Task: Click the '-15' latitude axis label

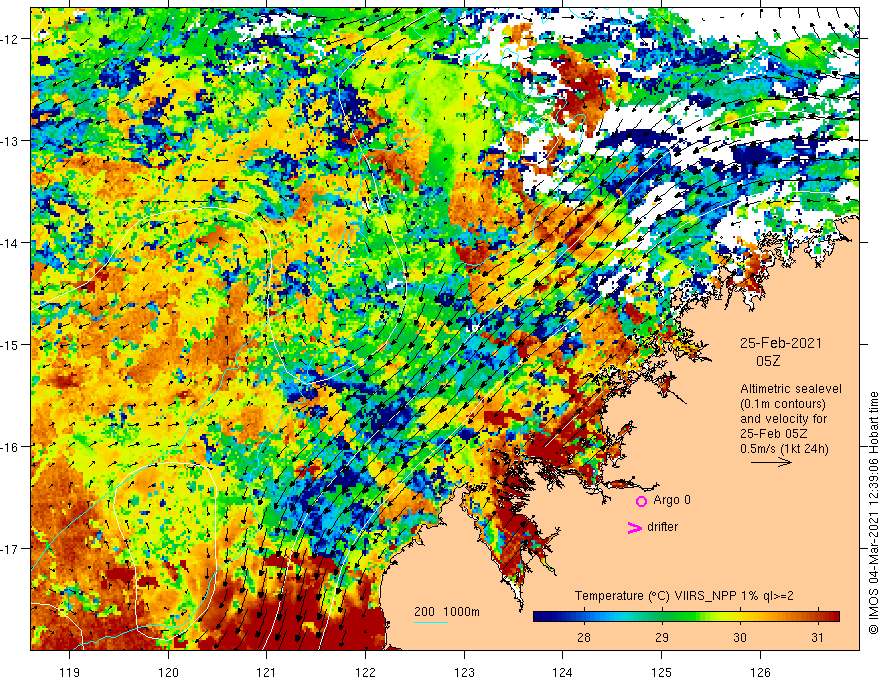Action: pos(10,344)
